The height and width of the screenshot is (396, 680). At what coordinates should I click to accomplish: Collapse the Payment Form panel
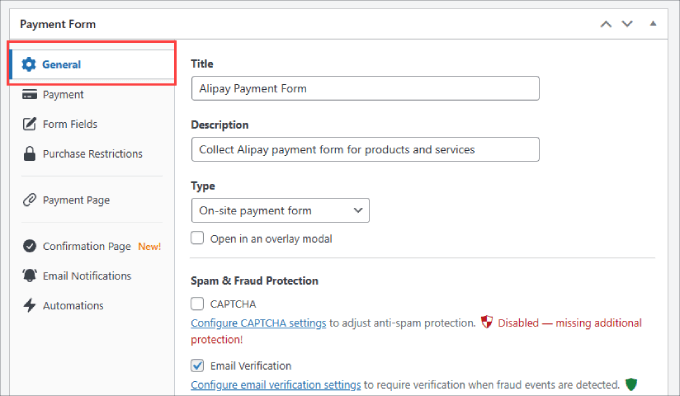(x=653, y=23)
